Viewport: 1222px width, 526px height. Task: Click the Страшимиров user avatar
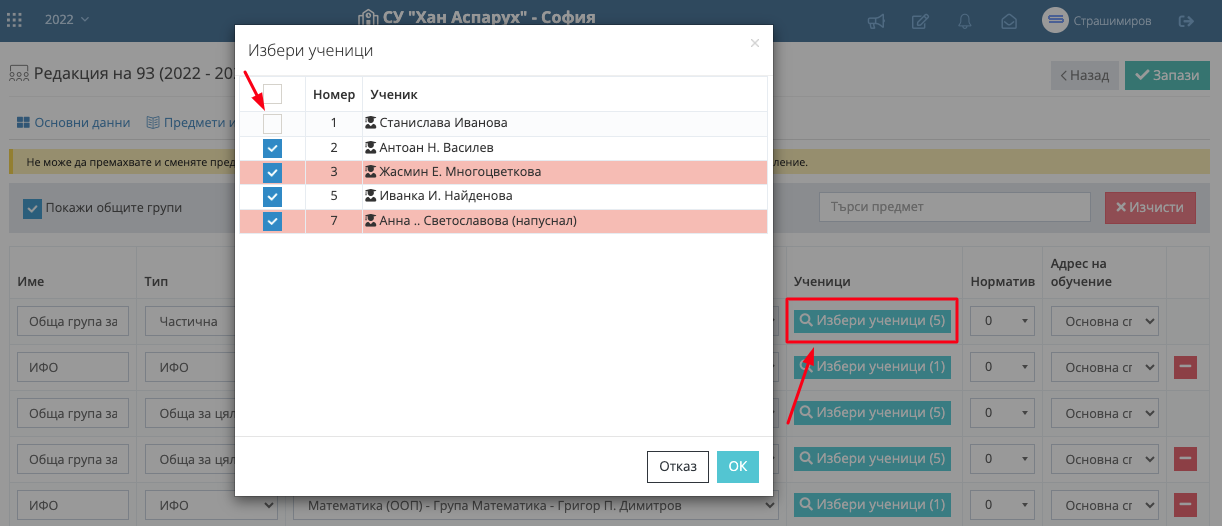[1055, 20]
